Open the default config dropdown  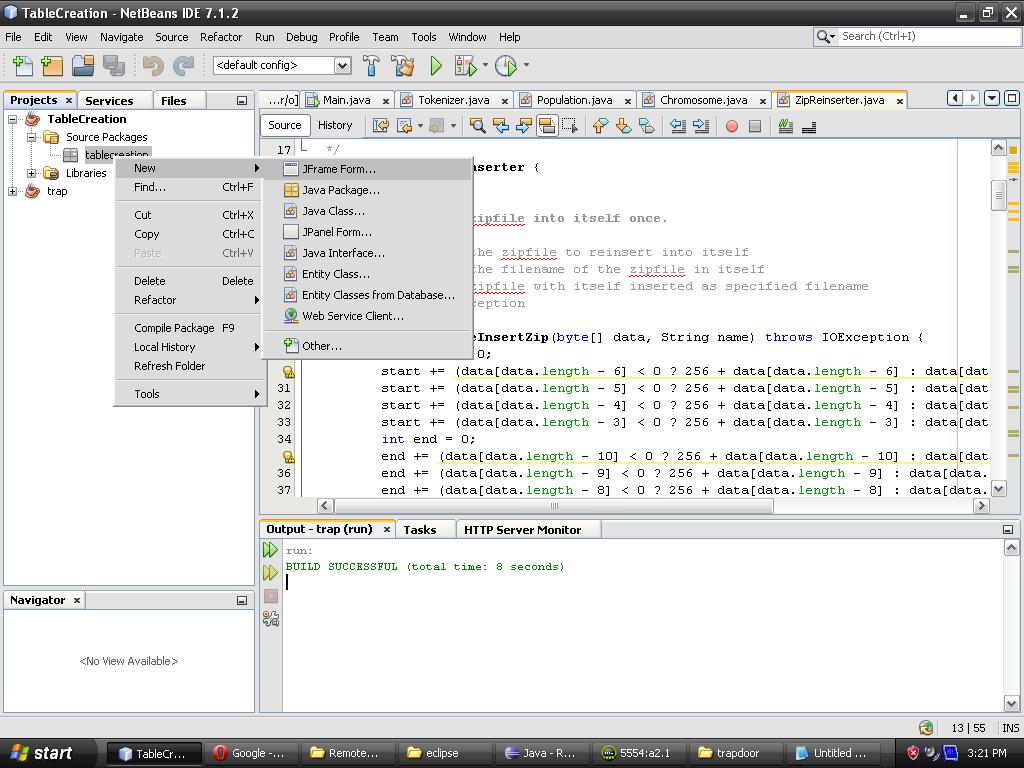click(340, 65)
